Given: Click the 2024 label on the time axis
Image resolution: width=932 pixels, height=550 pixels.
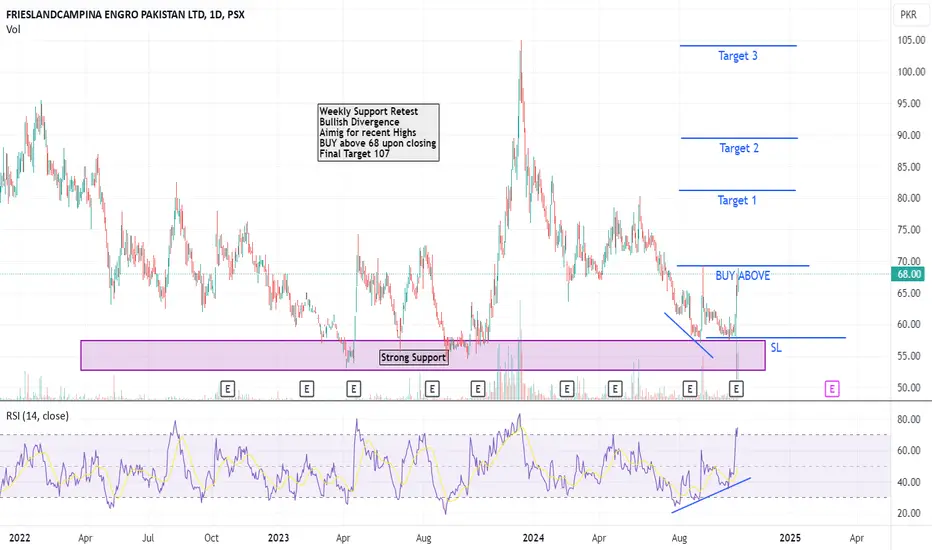Looking at the screenshot, I should (533, 538).
